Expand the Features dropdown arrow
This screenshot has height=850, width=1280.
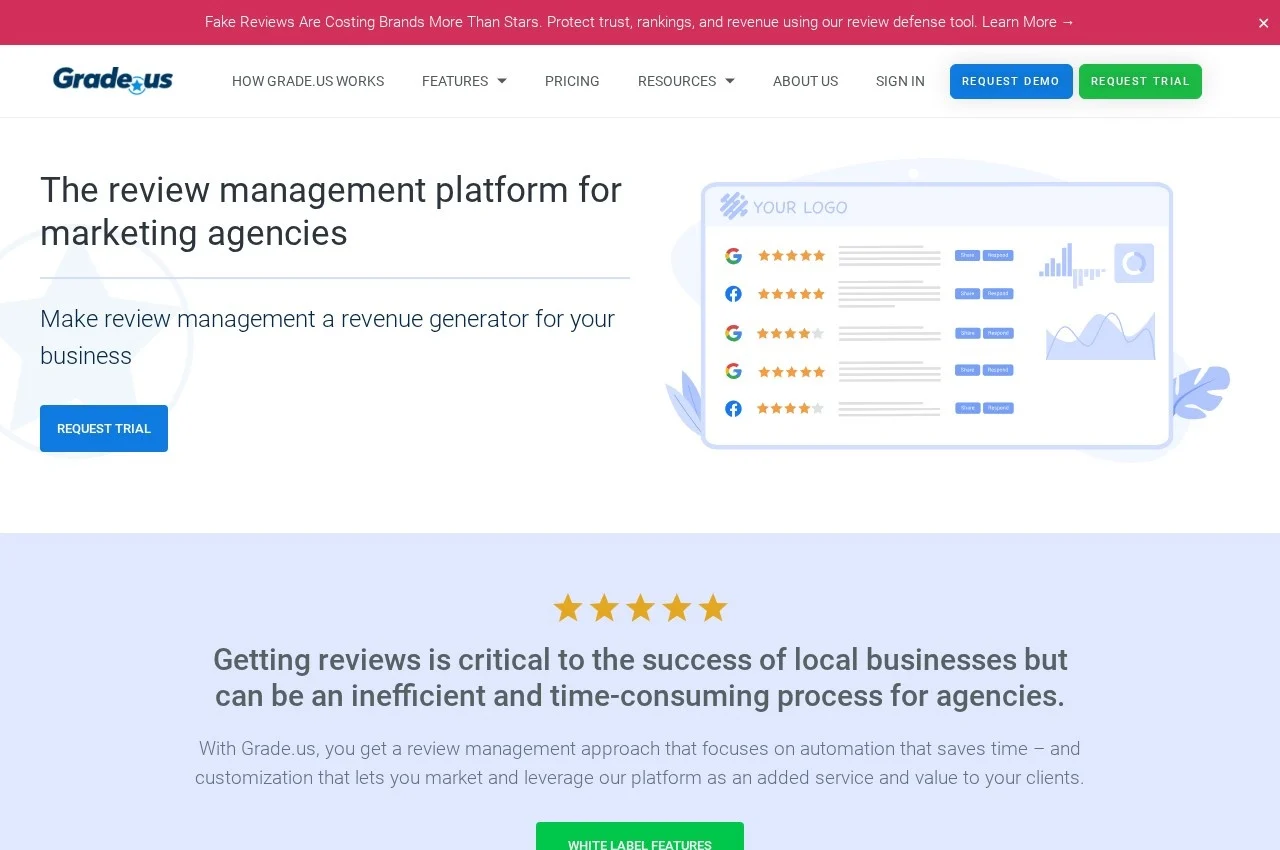(502, 81)
